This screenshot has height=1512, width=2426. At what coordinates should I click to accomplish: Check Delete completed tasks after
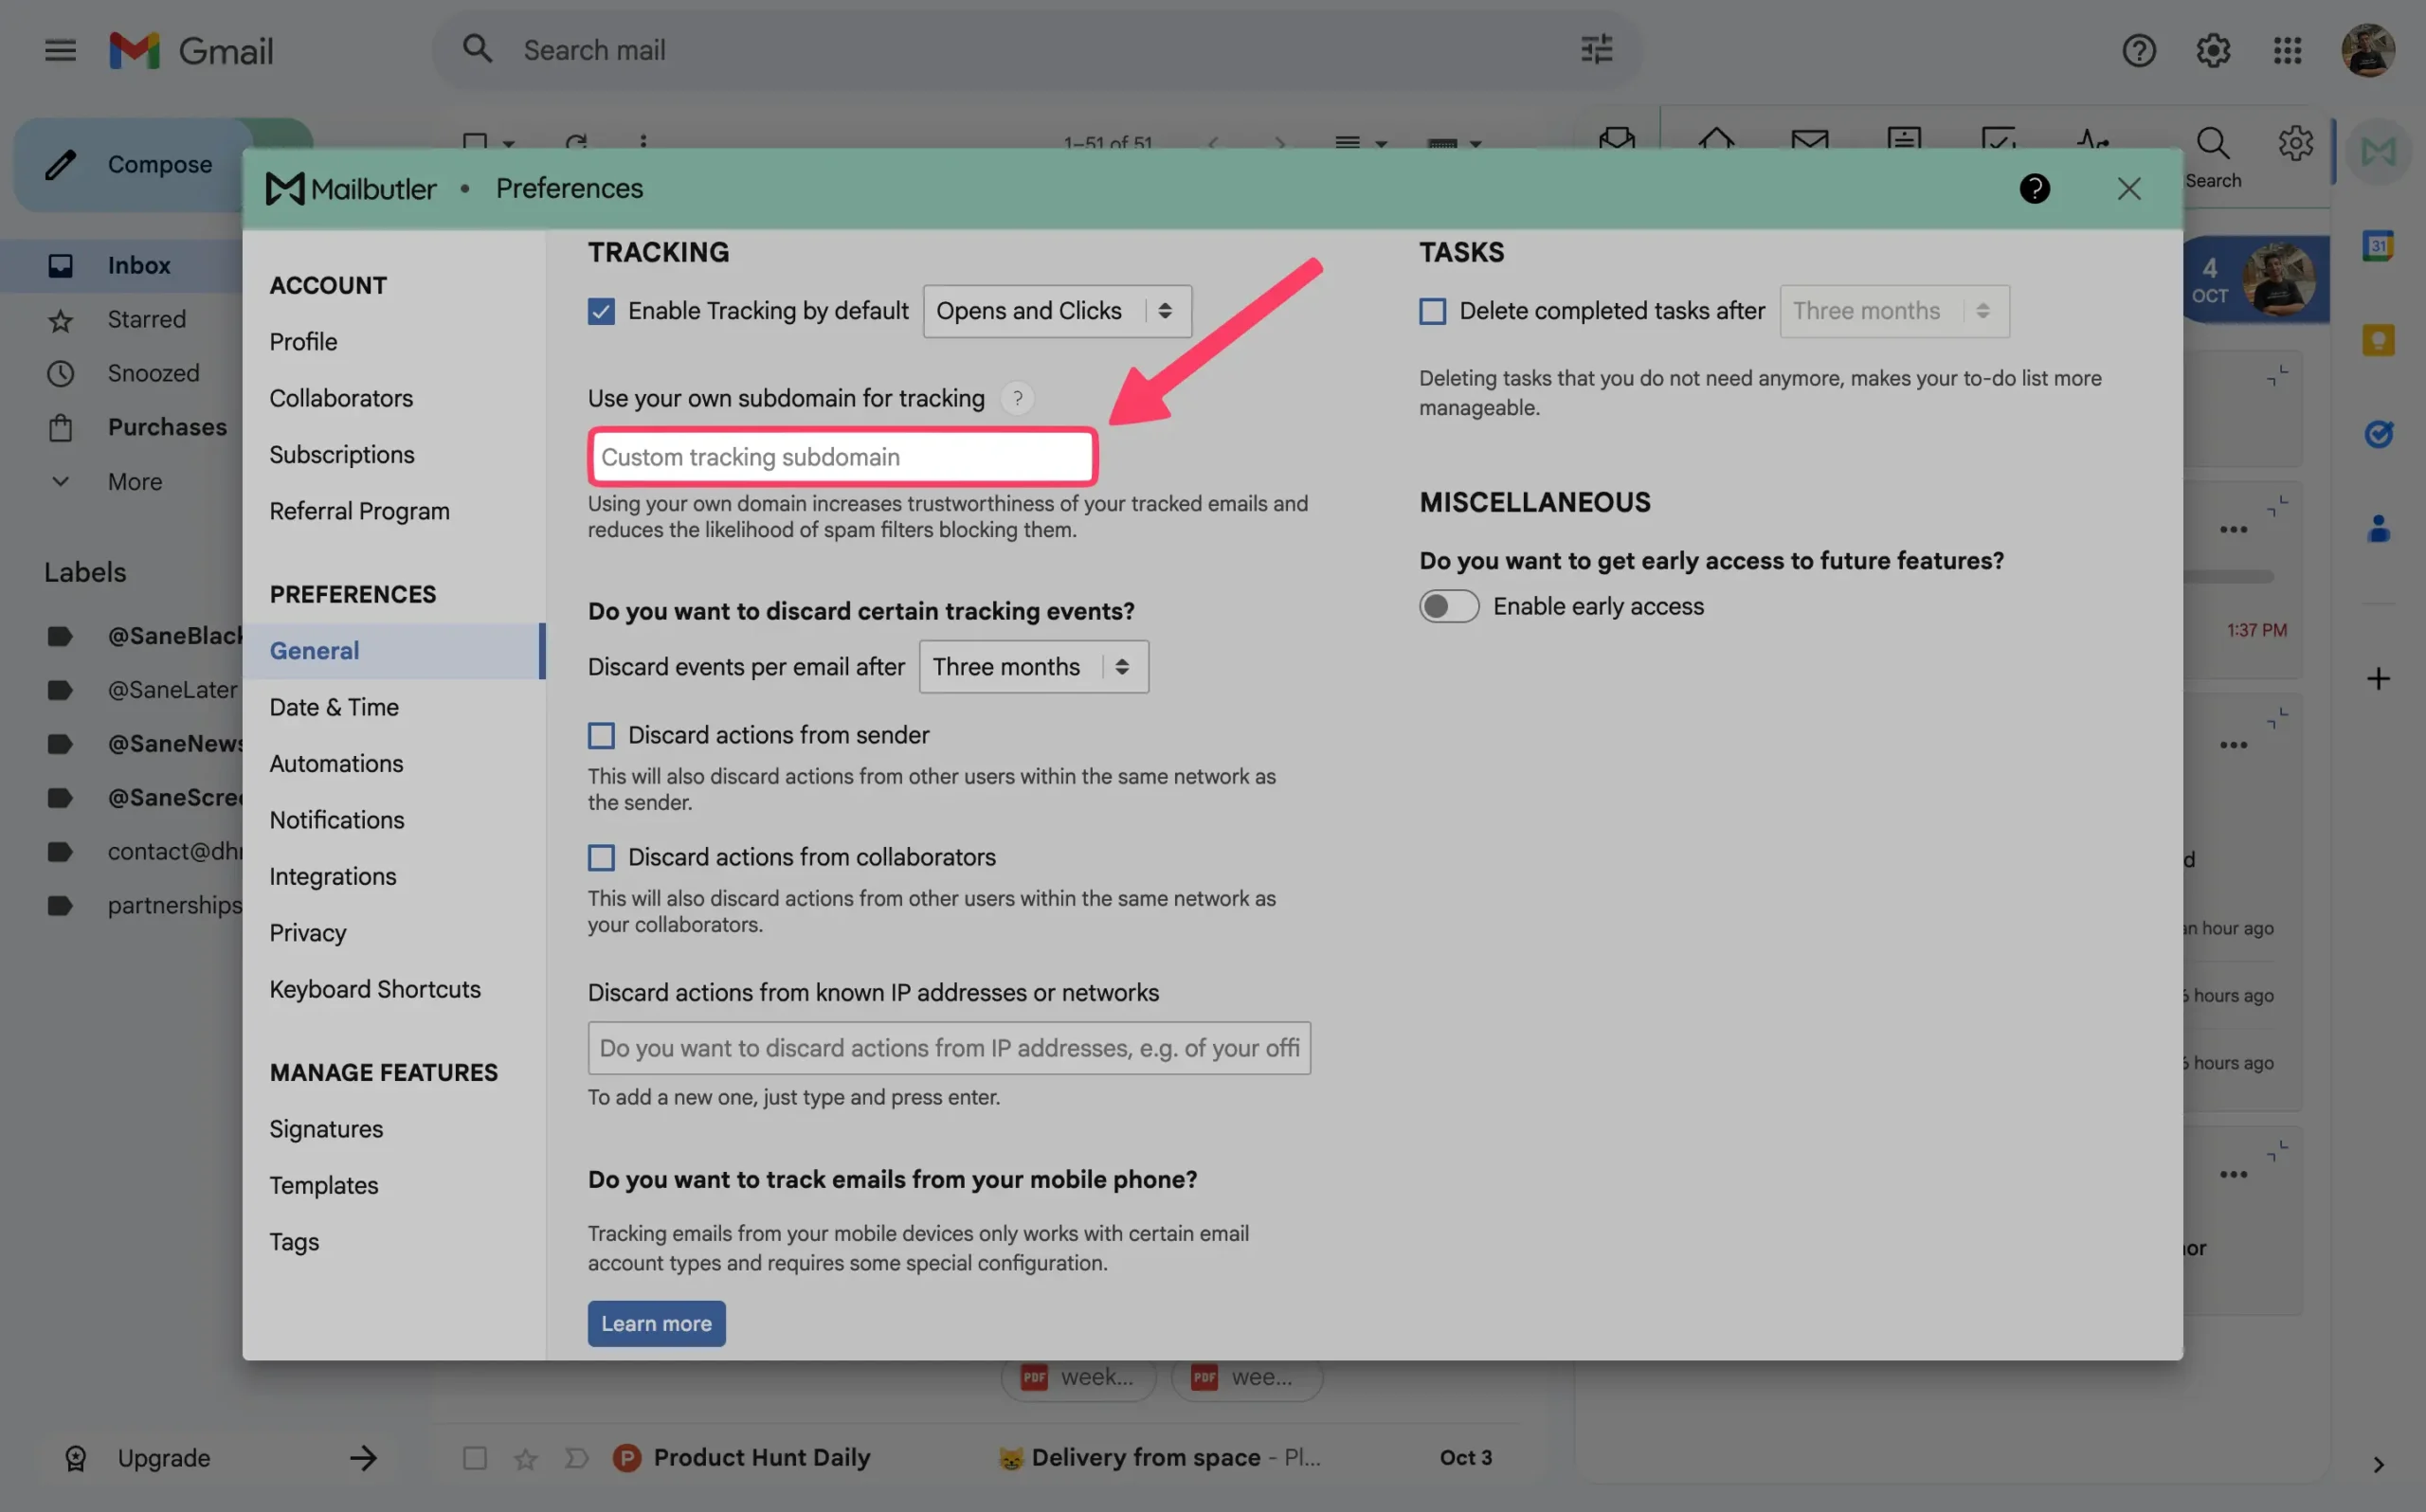coord(1432,311)
